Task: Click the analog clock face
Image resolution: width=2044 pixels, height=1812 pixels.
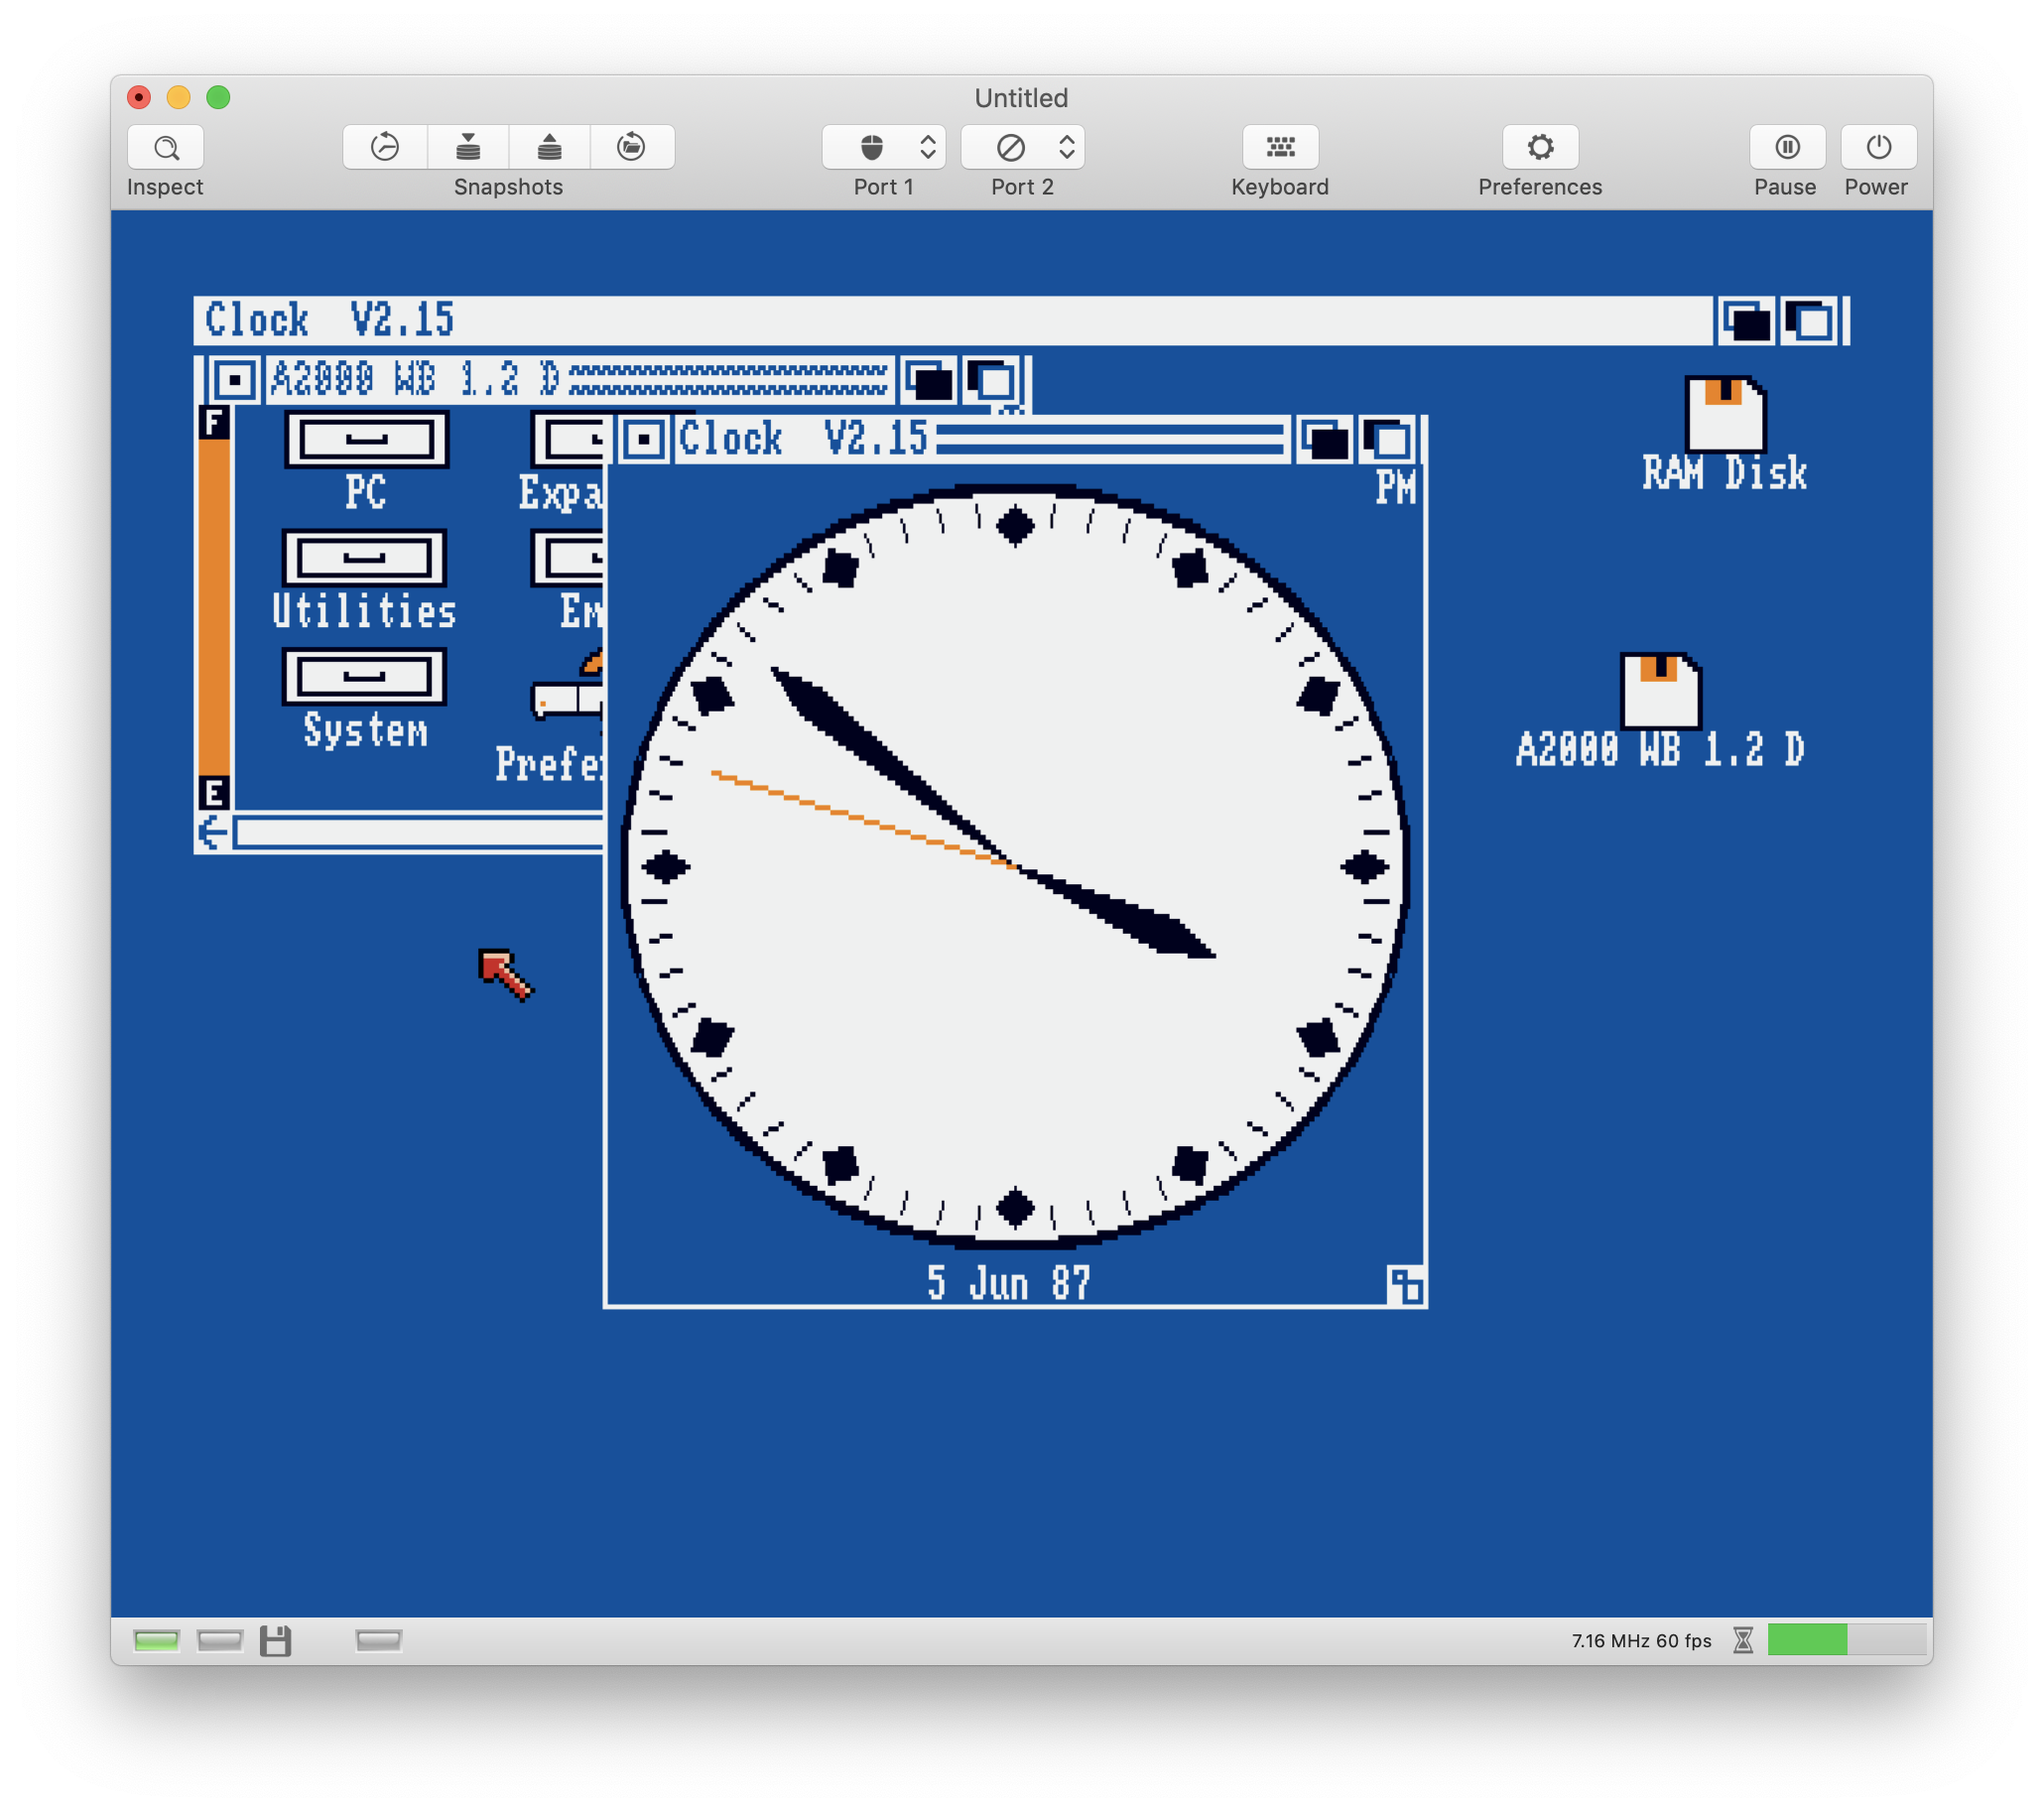Action: [1014, 866]
